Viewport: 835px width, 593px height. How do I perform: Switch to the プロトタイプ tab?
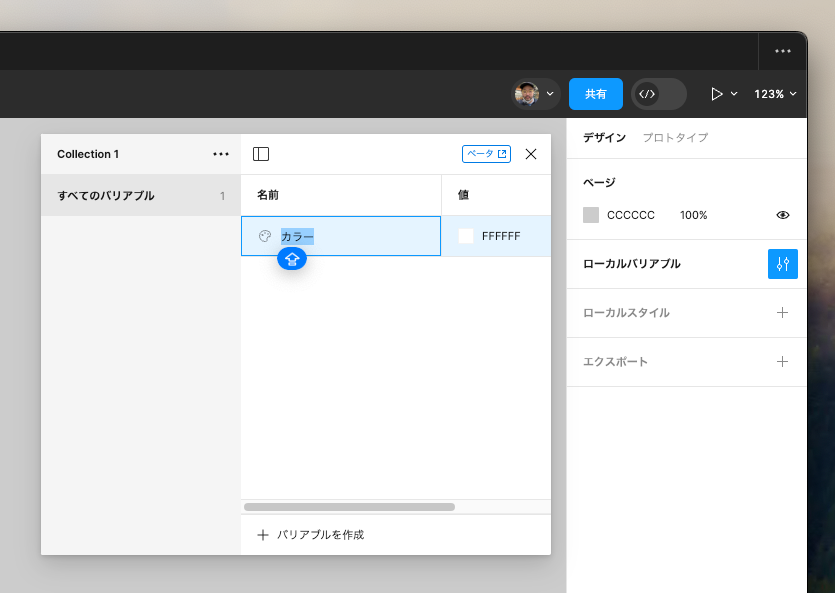point(675,137)
